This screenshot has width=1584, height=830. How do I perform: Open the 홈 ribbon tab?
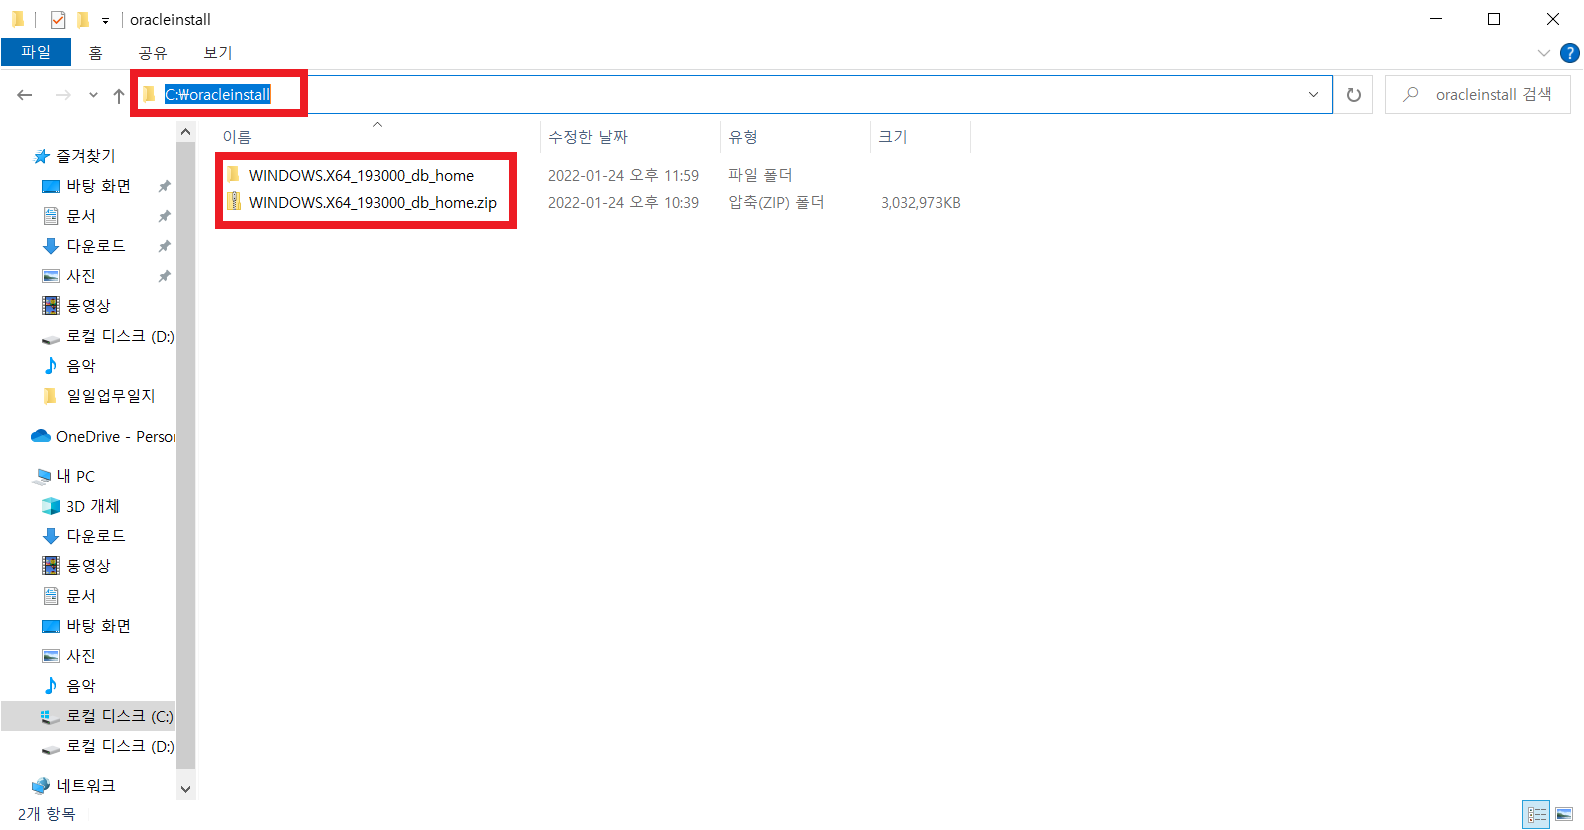95,52
